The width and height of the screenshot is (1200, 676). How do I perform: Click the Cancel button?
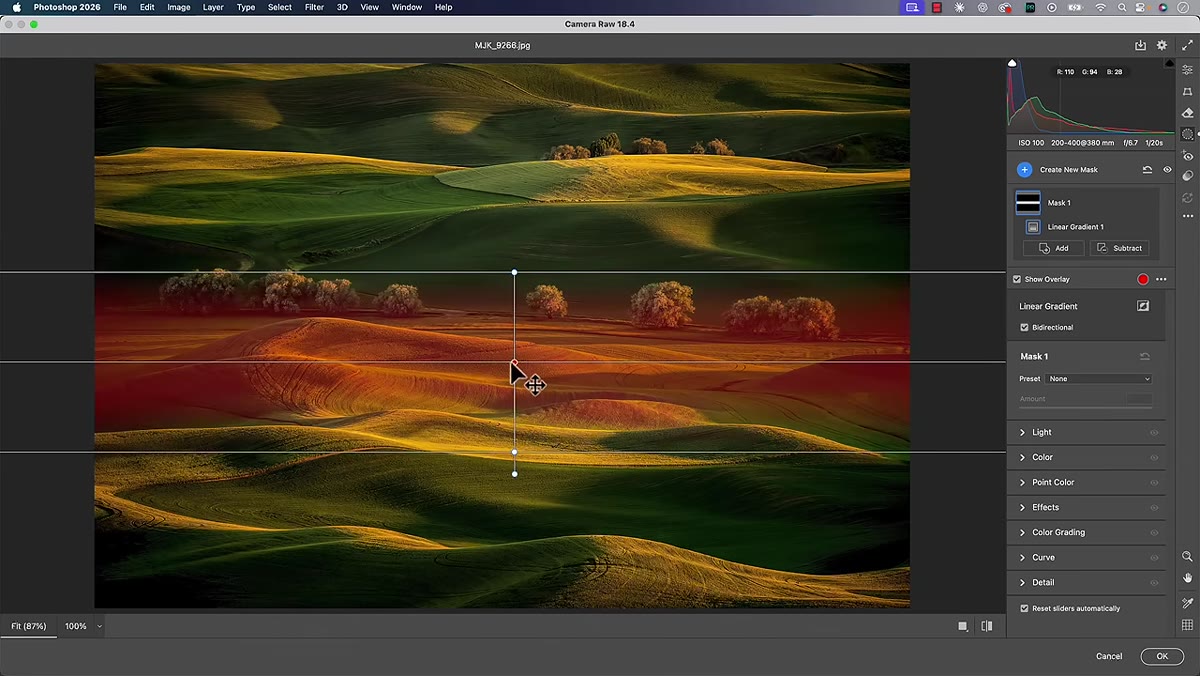pyautogui.click(x=1109, y=656)
